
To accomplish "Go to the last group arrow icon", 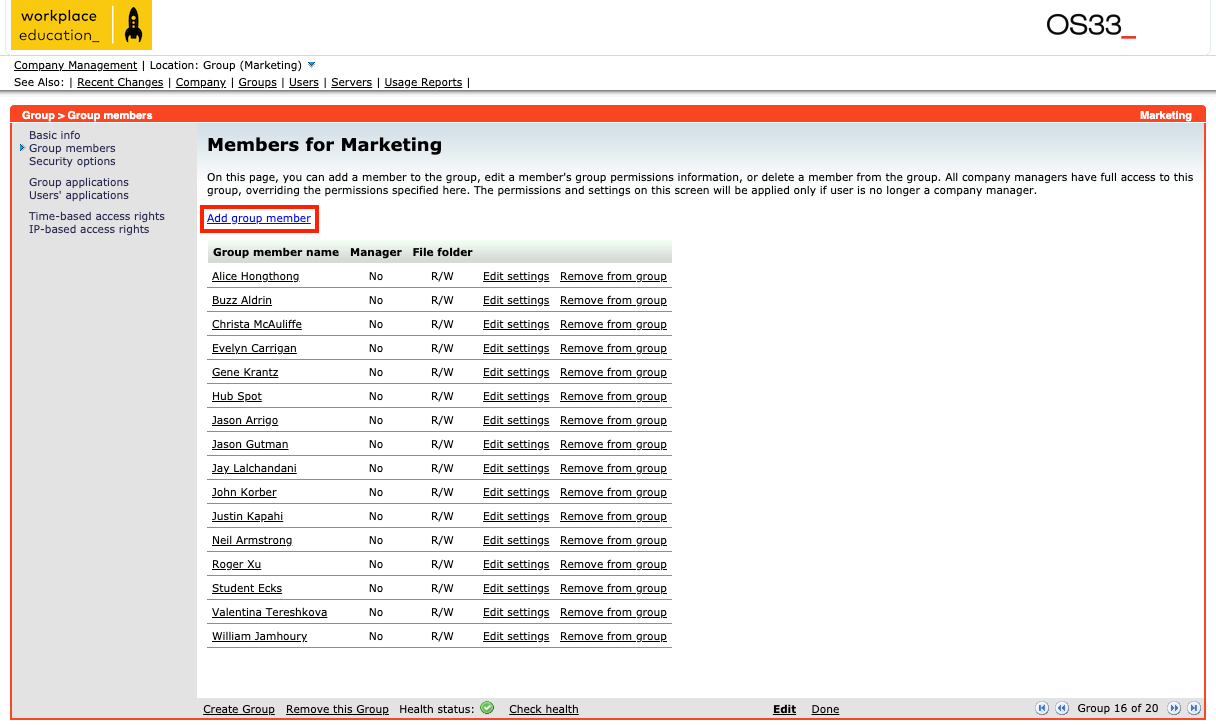I will point(1194,708).
